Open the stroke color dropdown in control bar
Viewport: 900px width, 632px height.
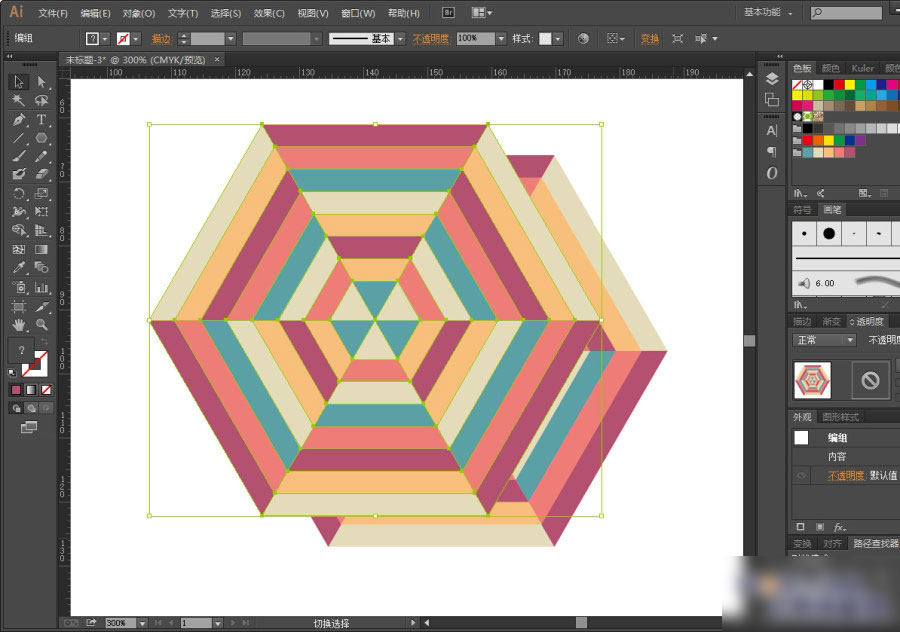[136, 38]
